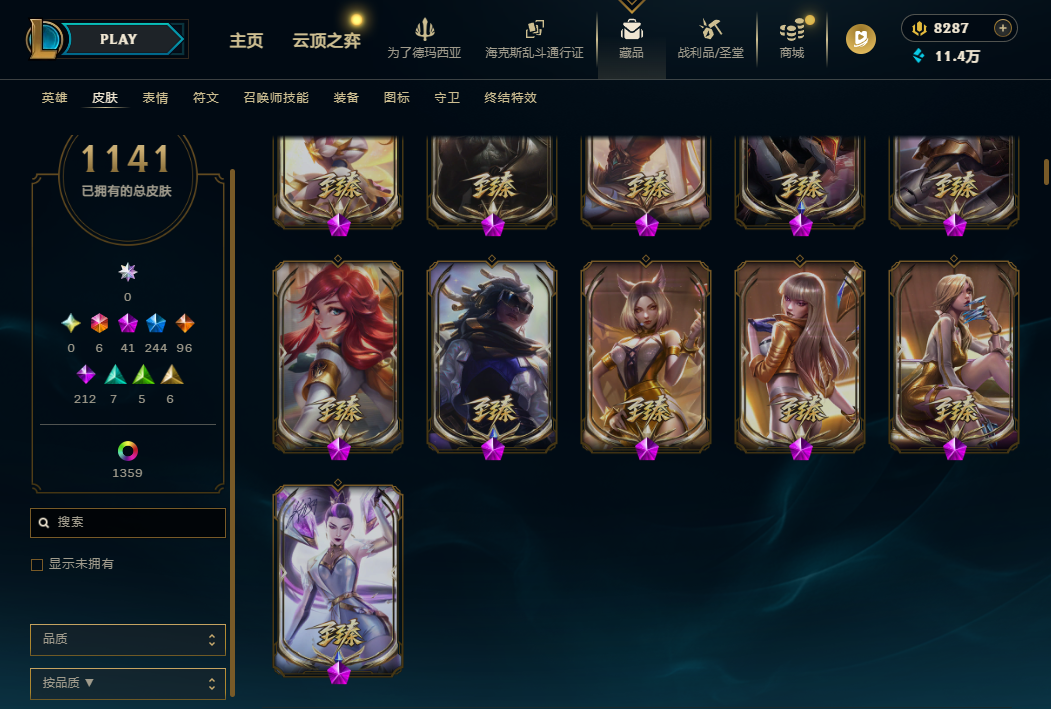
Task: Open the 战利品/圣堂 loot hammer icon
Action: [x=710, y=29]
